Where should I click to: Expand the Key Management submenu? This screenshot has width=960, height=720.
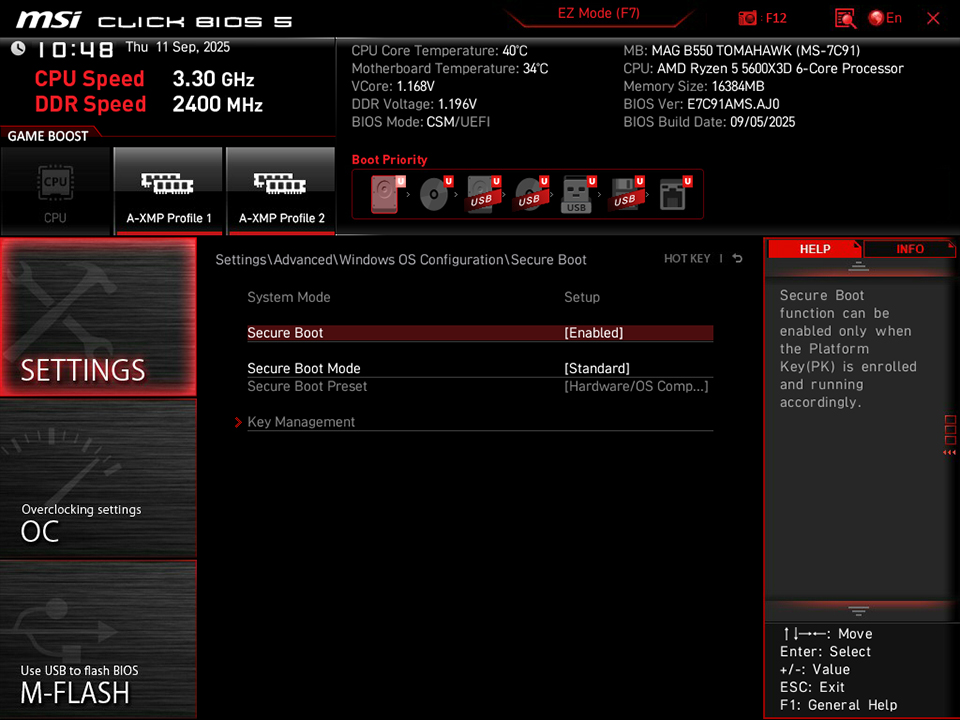click(301, 421)
